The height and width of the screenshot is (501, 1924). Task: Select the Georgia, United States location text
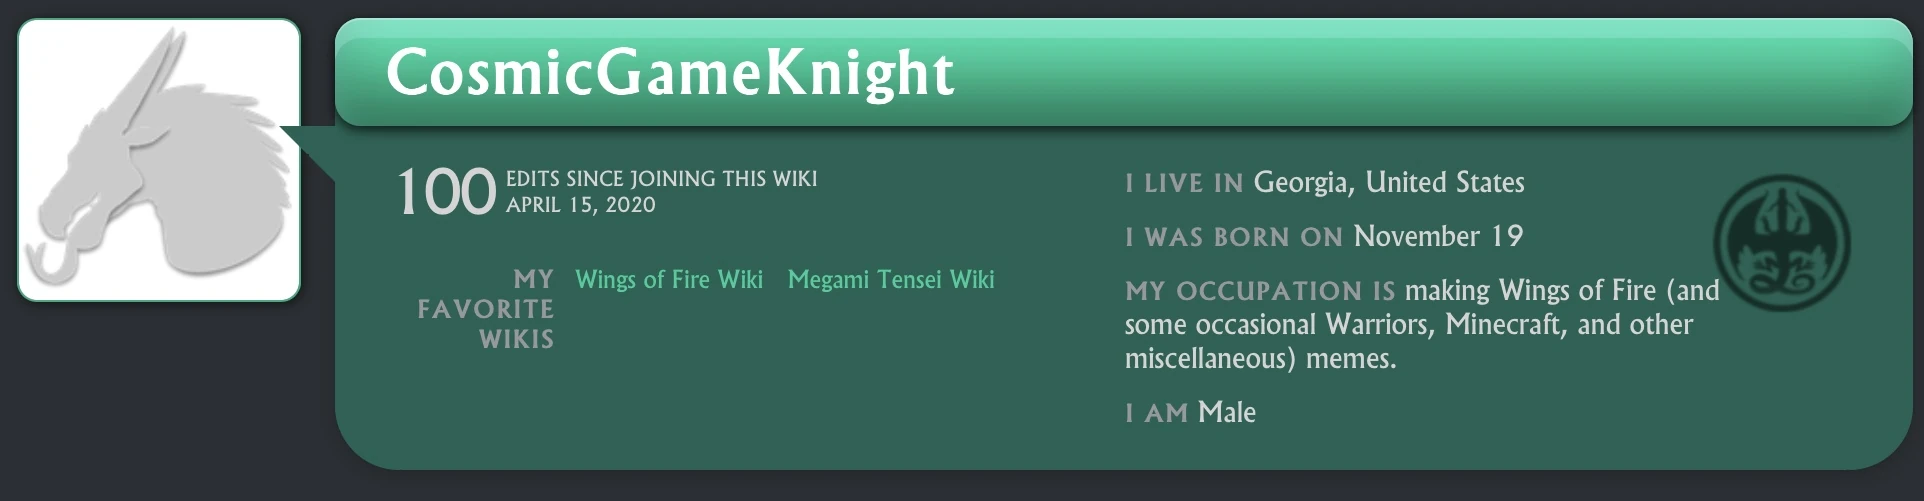[x=1388, y=182]
